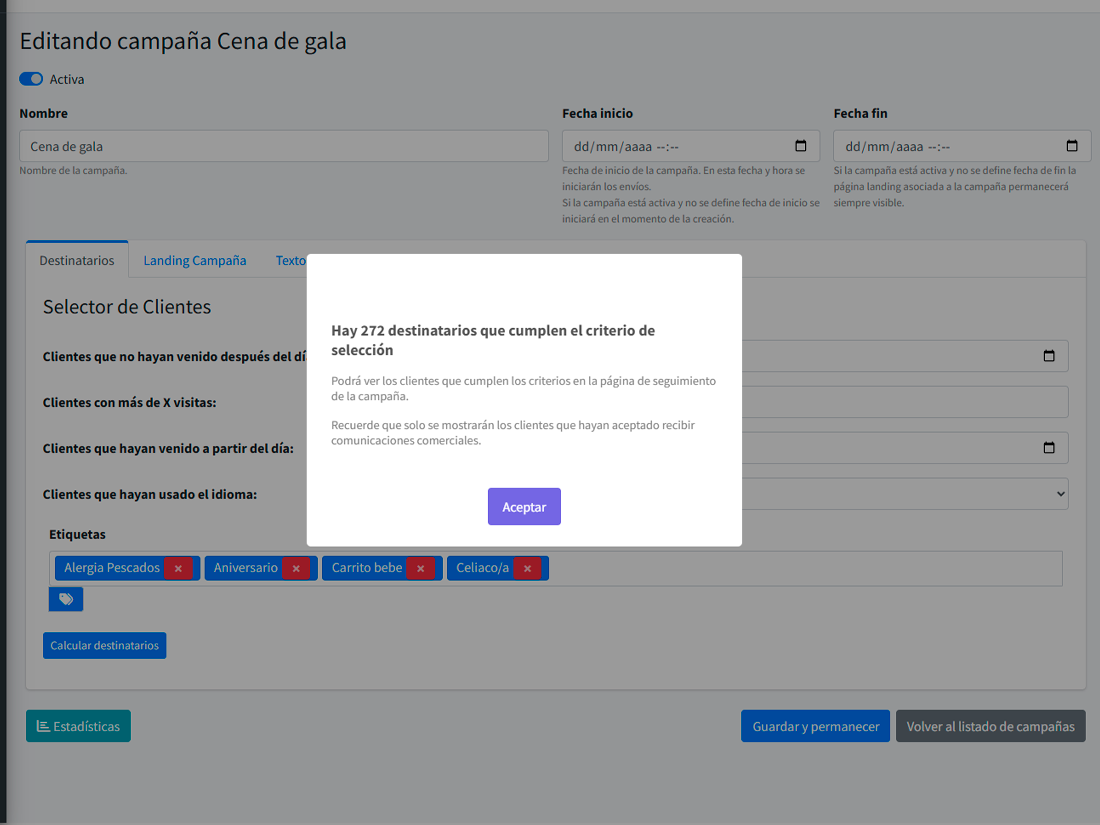Select the Celiaco/a tag label
1100x825 pixels.
[483, 568]
